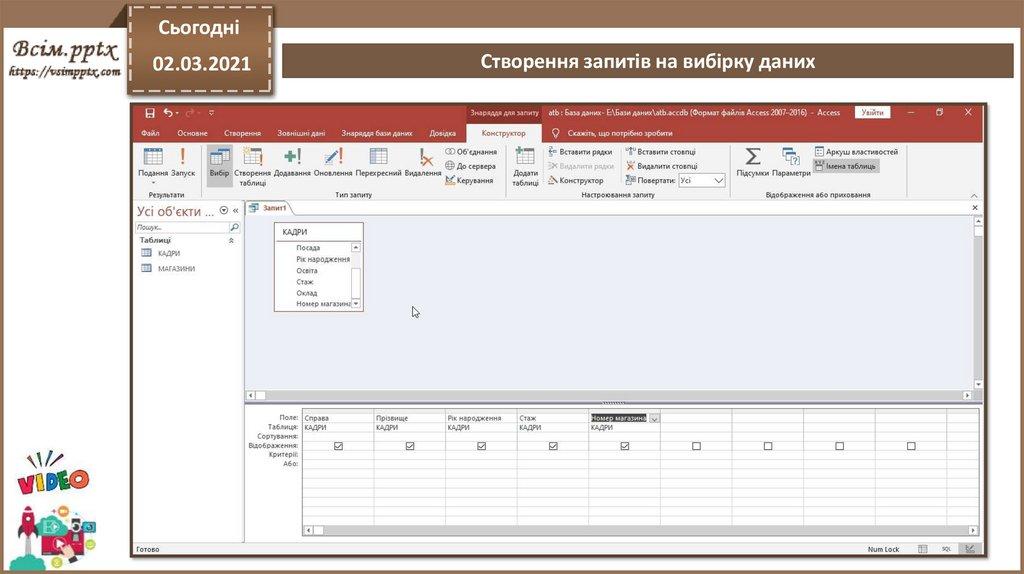Click the query grid horizontal scrollbar
The height and width of the screenshot is (574, 1024).
click(x=640, y=530)
